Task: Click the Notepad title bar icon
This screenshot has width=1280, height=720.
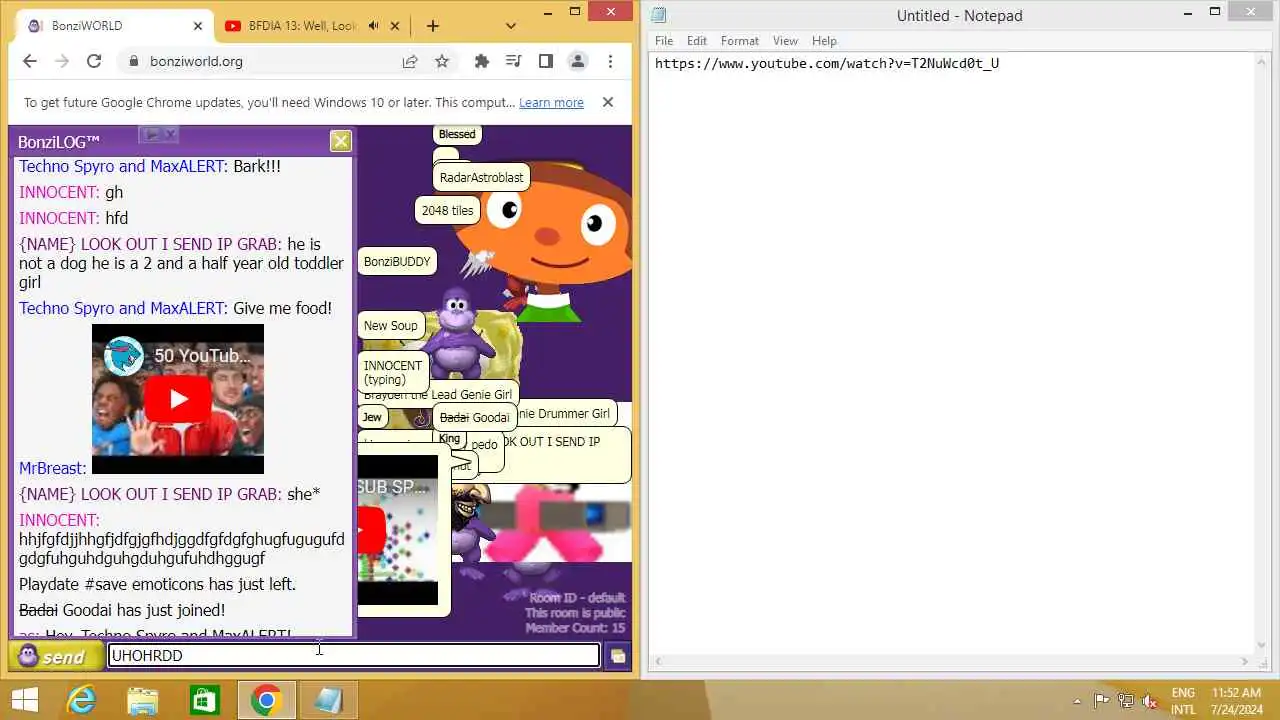Action: [x=659, y=15]
